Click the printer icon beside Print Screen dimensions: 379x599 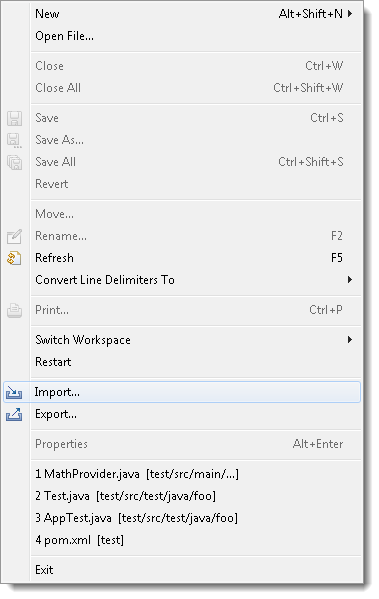(x=14, y=311)
